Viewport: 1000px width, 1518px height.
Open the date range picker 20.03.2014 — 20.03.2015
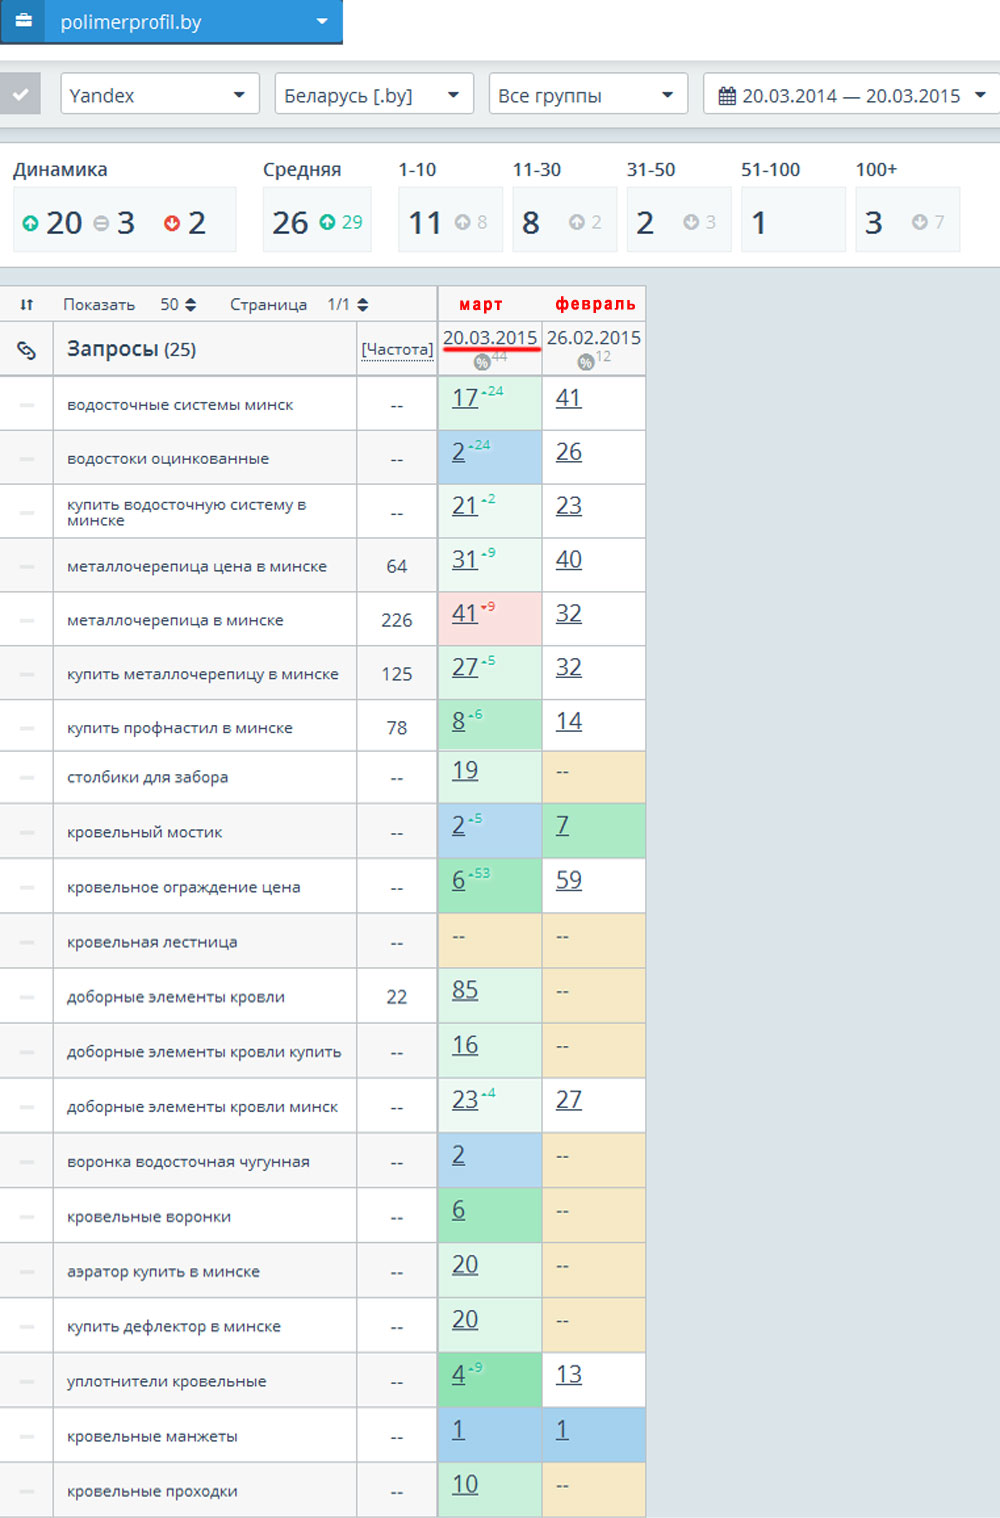(851, 95)
